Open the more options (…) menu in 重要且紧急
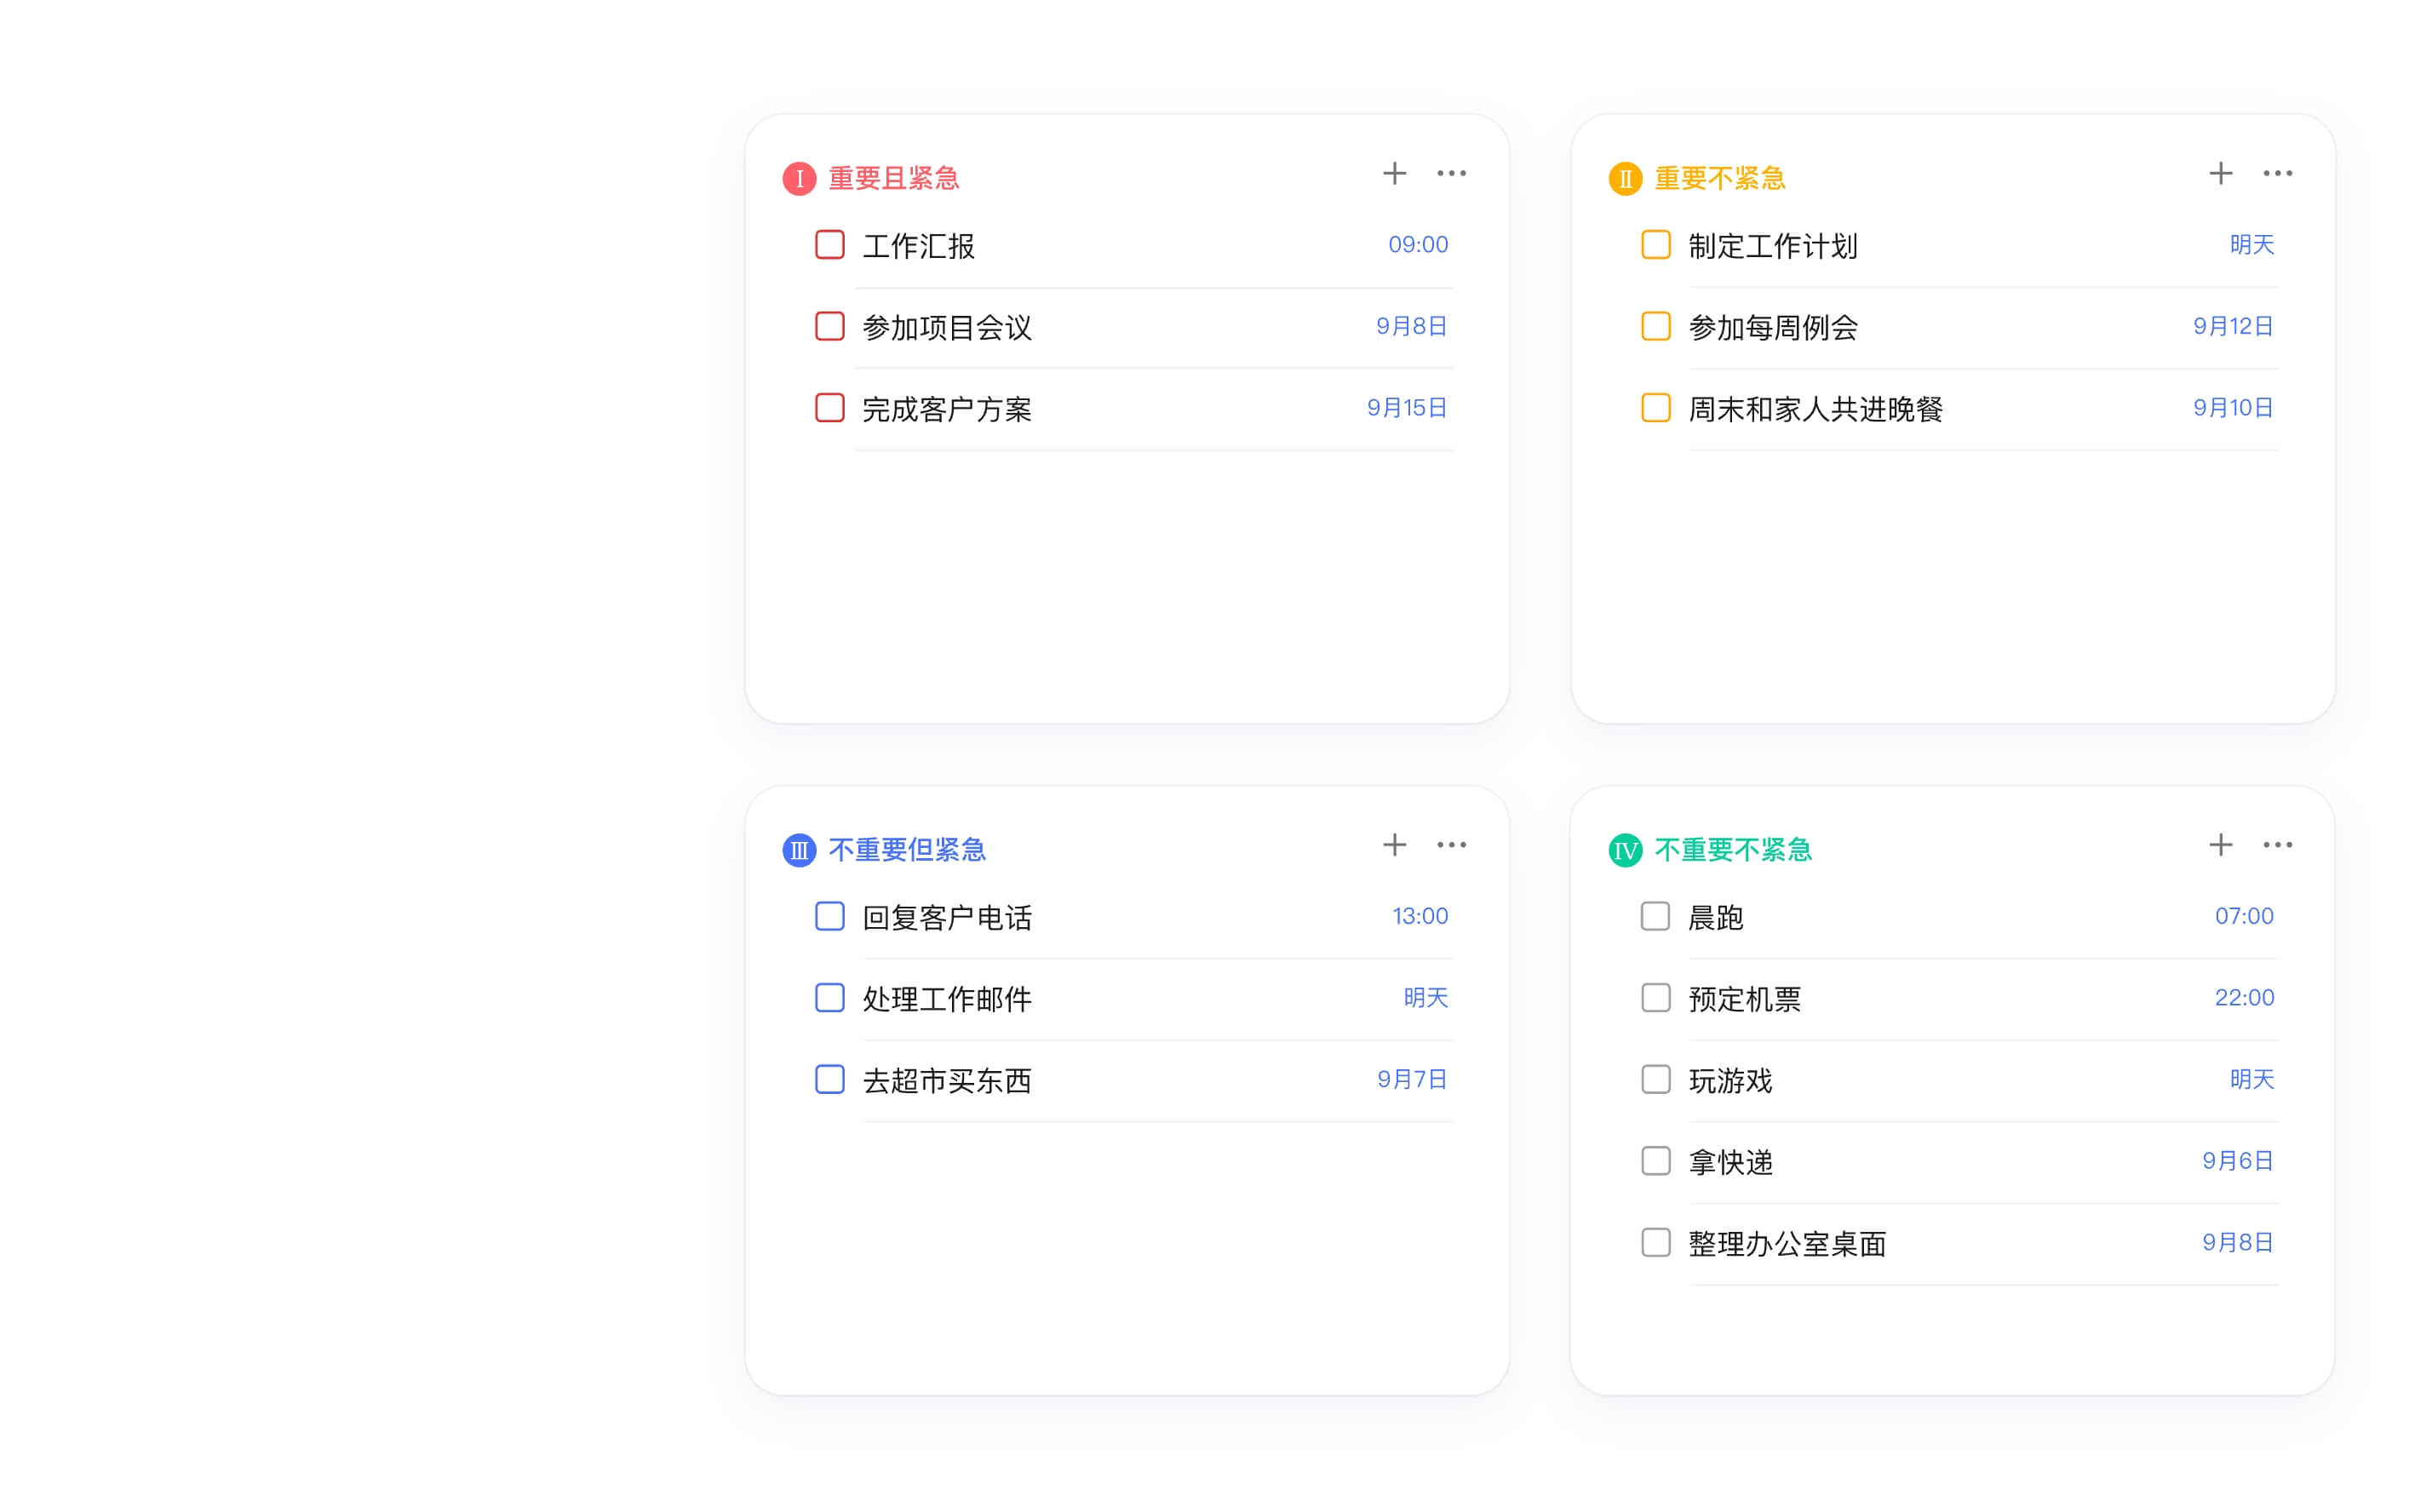The width and height of the screenshot is (2432, 1512). coord(1452,172)
